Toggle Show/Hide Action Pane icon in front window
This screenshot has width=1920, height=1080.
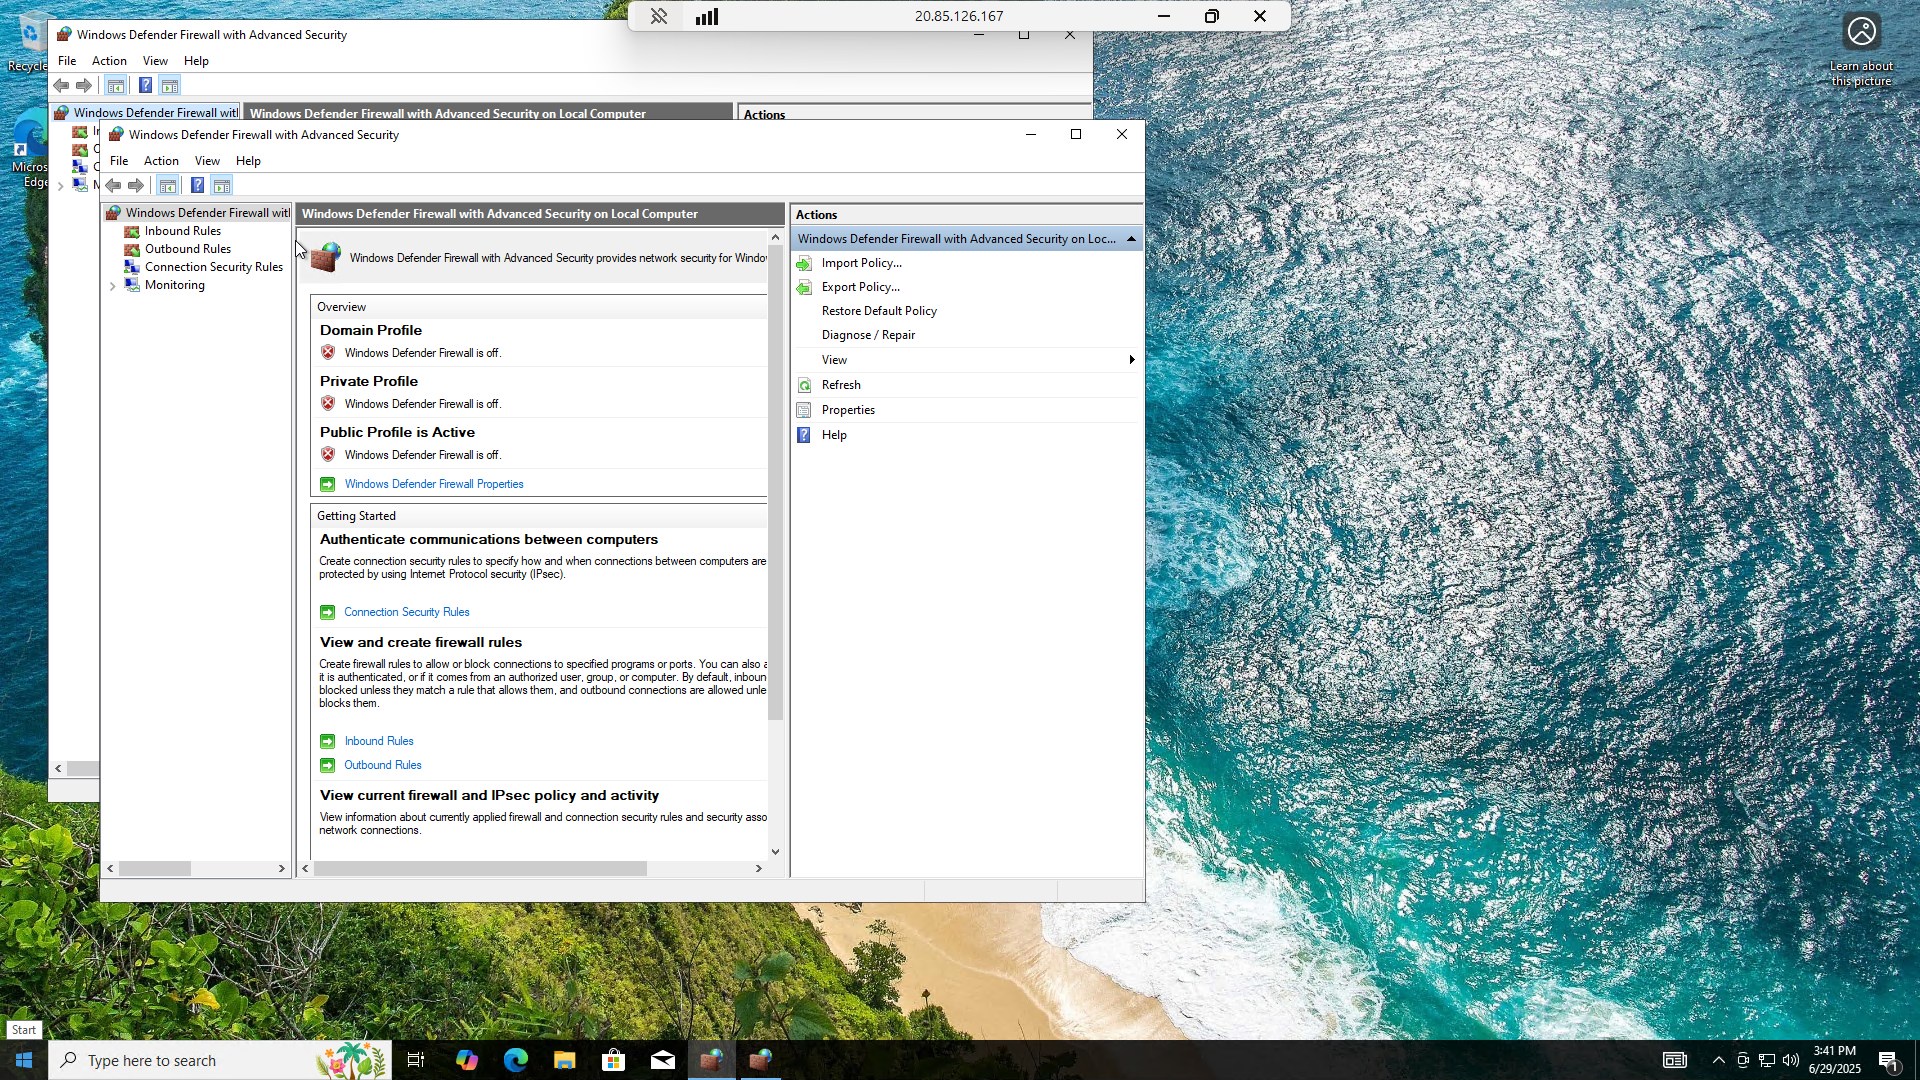(222, 186)
